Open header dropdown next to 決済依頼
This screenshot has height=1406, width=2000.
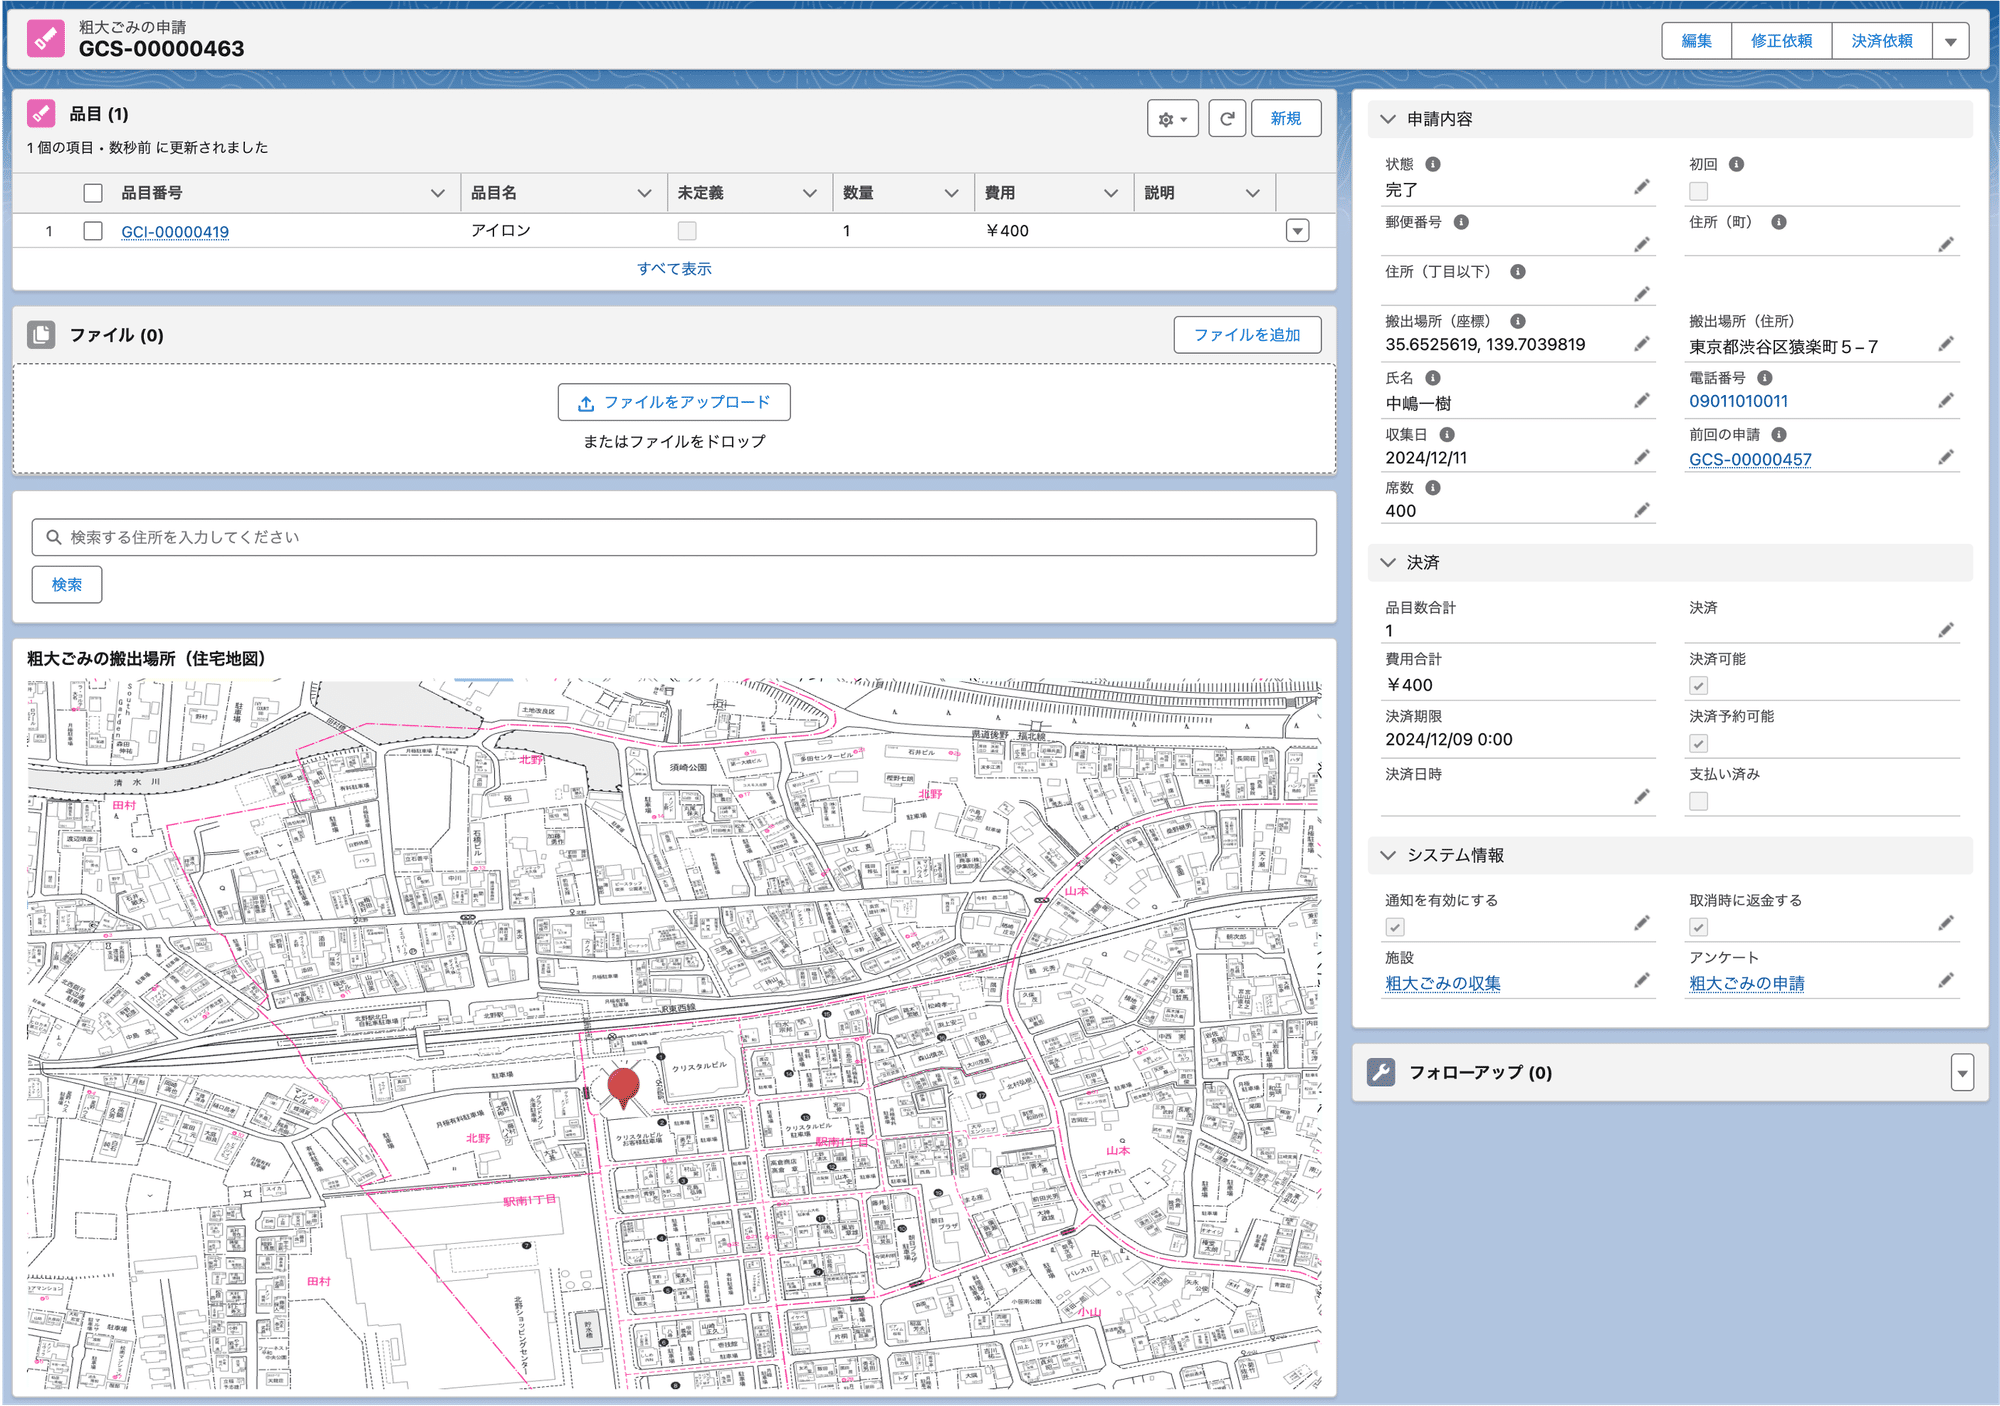[1950, 41]
